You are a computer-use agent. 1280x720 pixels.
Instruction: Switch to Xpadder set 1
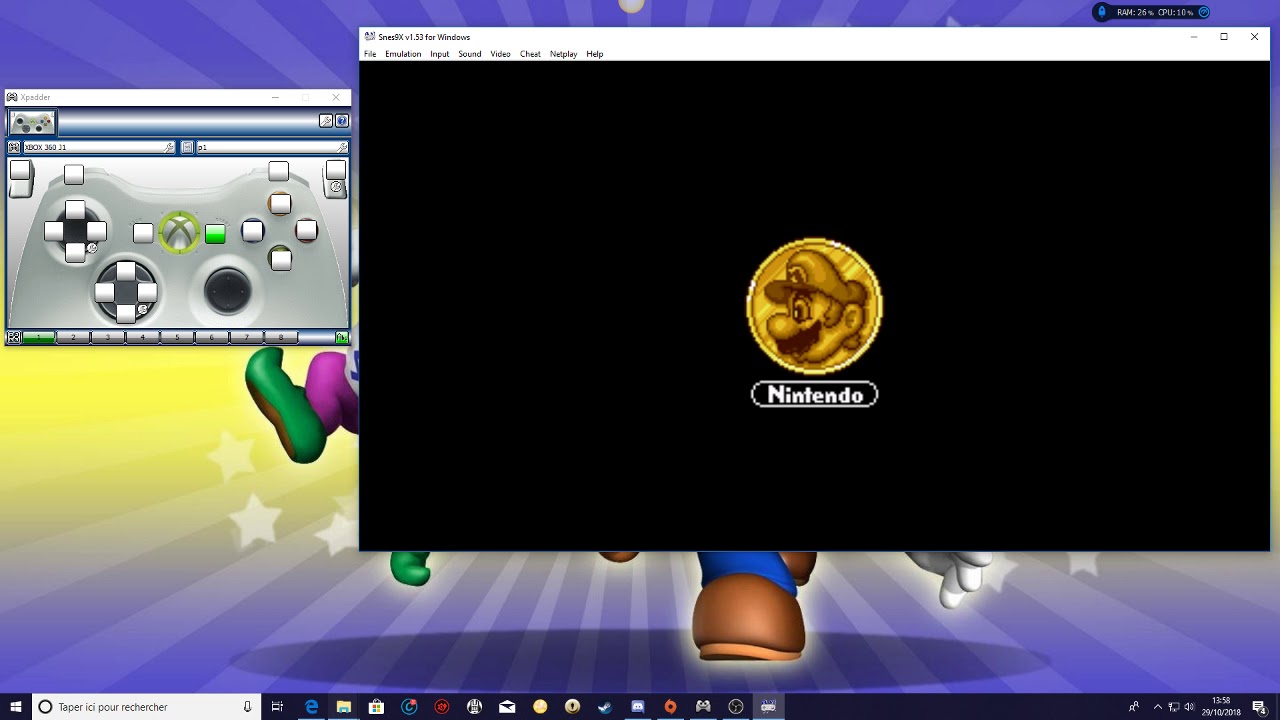(39, 338)
